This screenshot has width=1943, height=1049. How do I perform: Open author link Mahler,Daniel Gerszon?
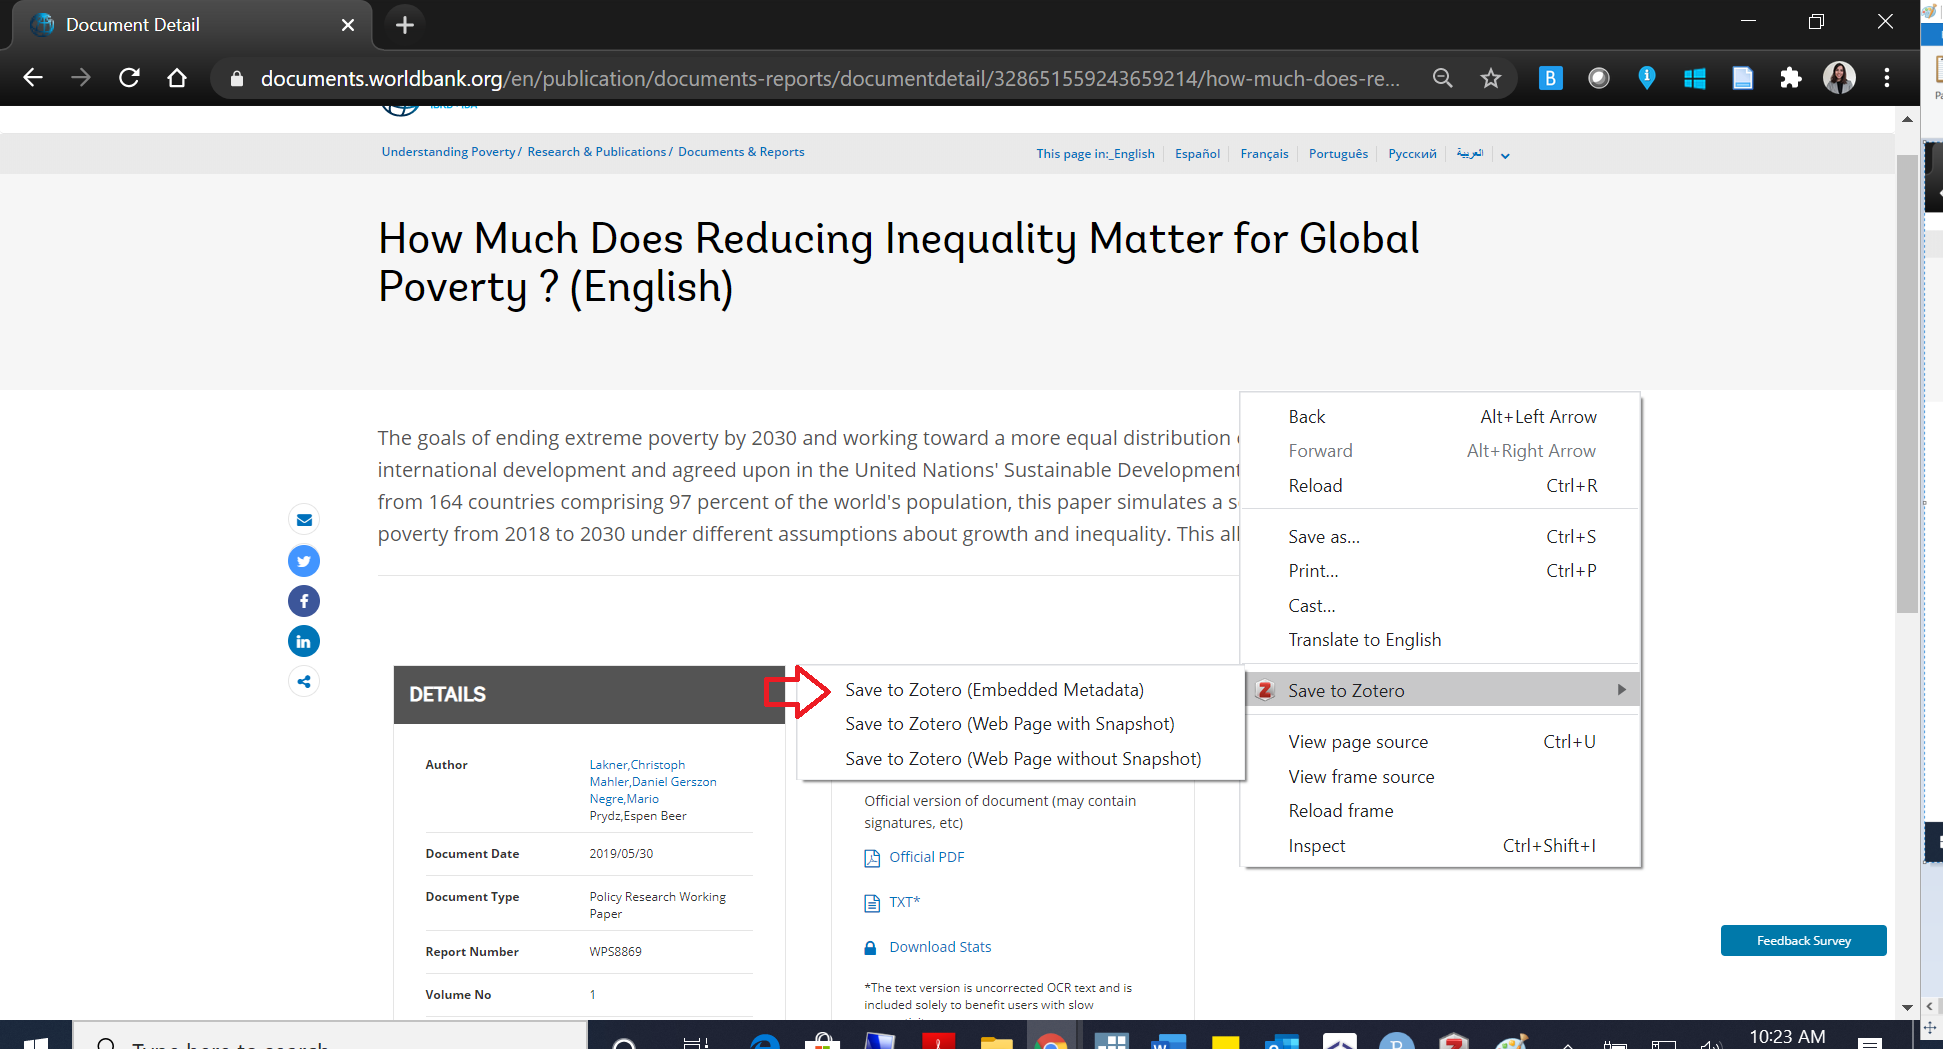pos(653,782)
